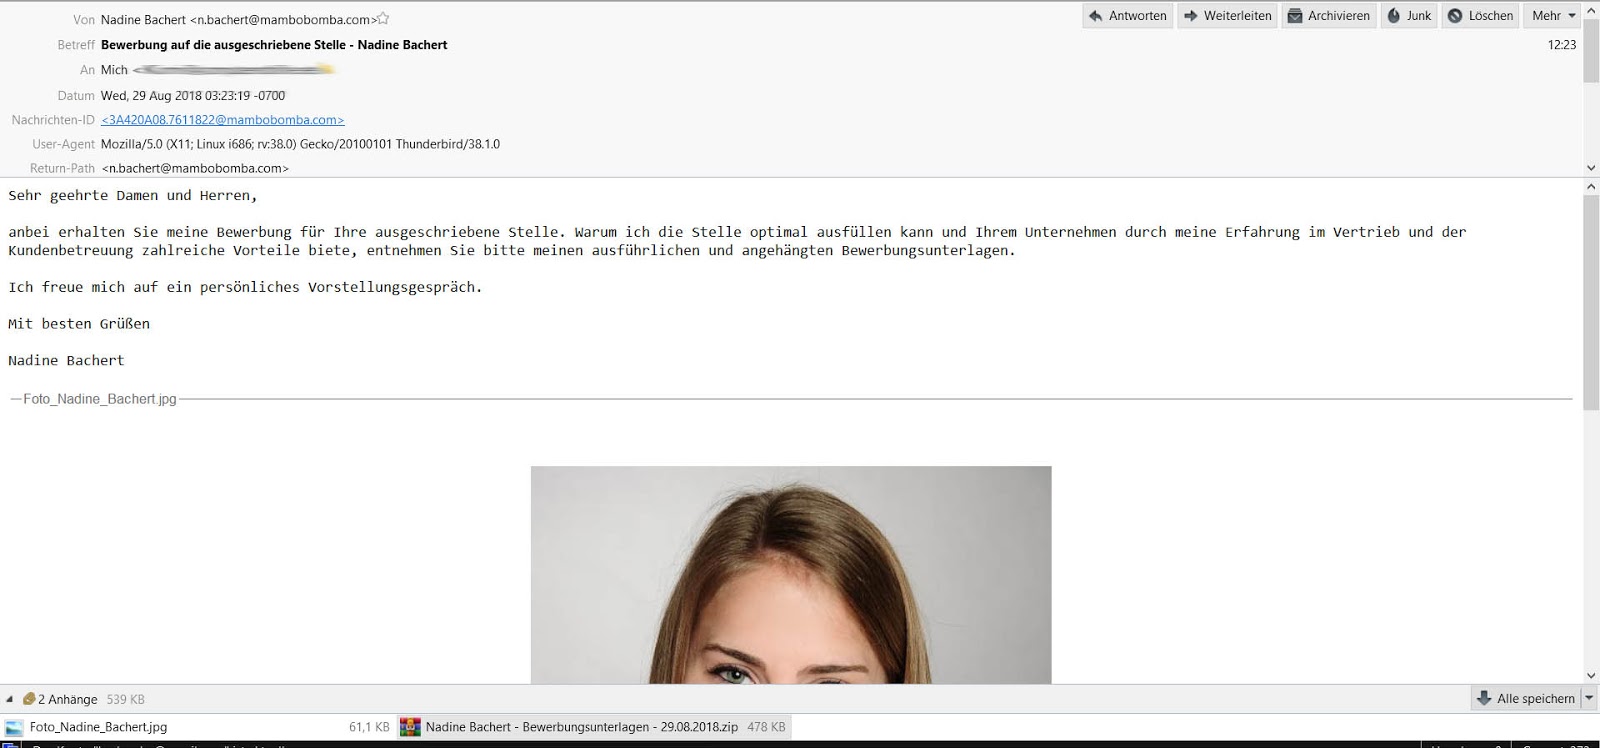Click the sender address n.bachert@mambobomba.com
Image resolution: width=1600 pixels, height=748 pixels.
(x=283, y=20)
